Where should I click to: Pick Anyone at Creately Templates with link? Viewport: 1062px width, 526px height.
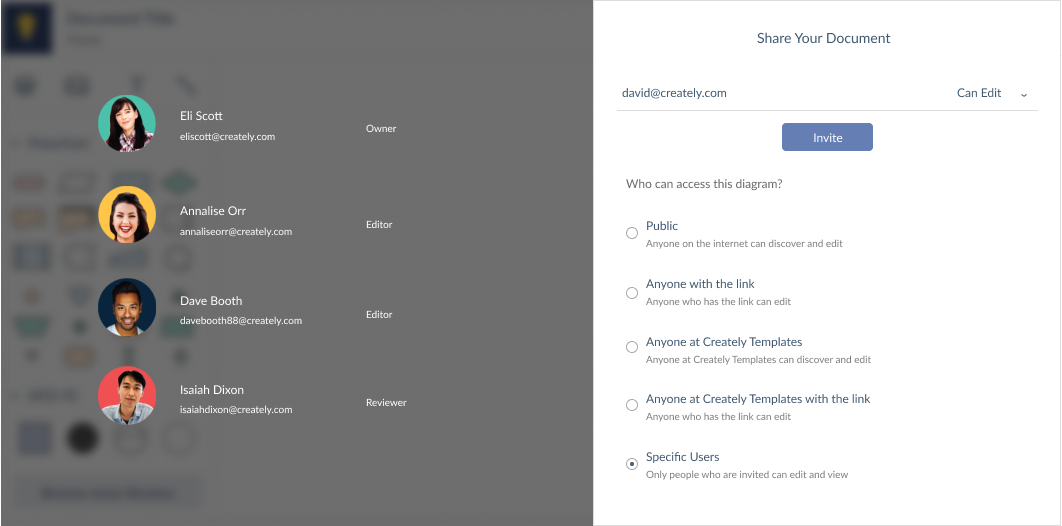(632, 405)
